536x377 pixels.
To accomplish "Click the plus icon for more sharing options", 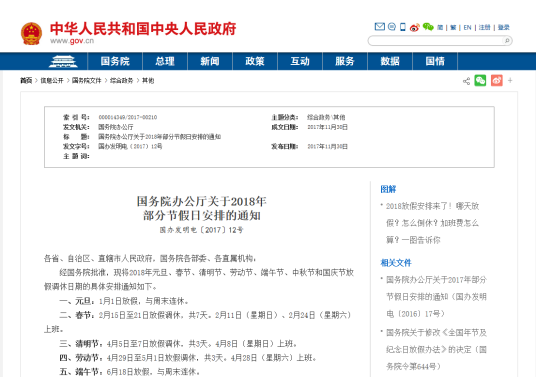I will tap(510, 81).
